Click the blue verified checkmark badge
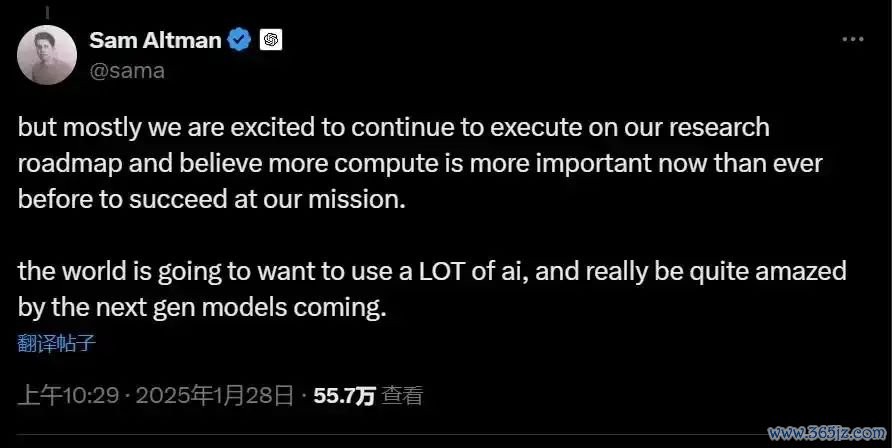Image resolution: width=892 pixels, height=448 pixels. (239, 40)
